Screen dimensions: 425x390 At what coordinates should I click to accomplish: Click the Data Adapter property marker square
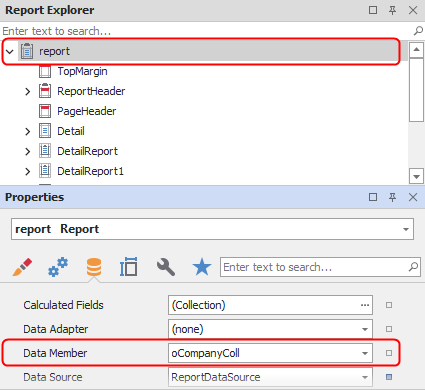[389, 329]
